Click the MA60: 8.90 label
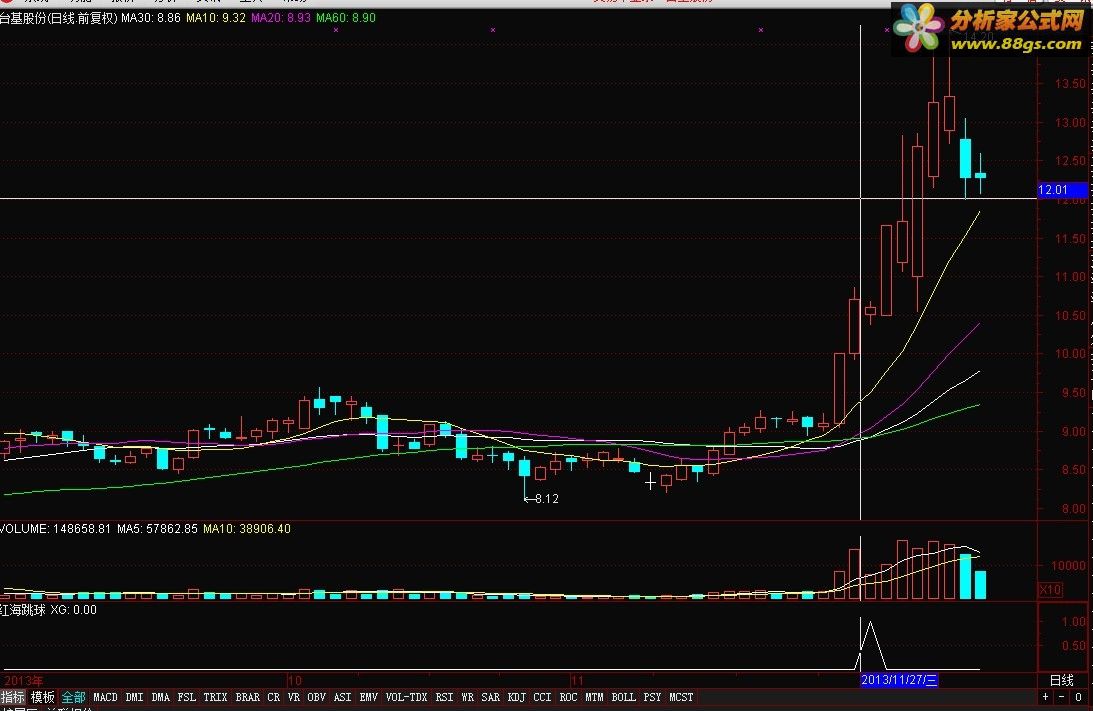Screen dimensions: 1093x711 (x=345, y=18)
